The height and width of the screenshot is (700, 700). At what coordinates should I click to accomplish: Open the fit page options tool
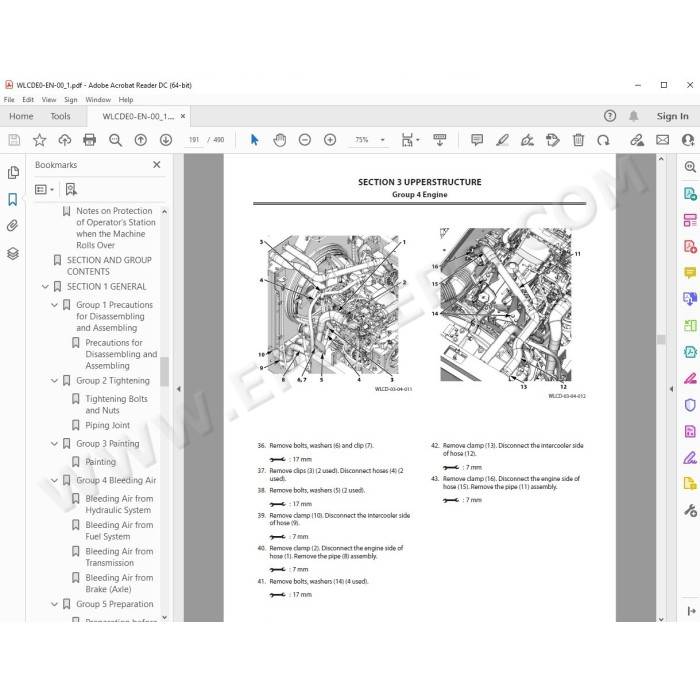point(408,140)
